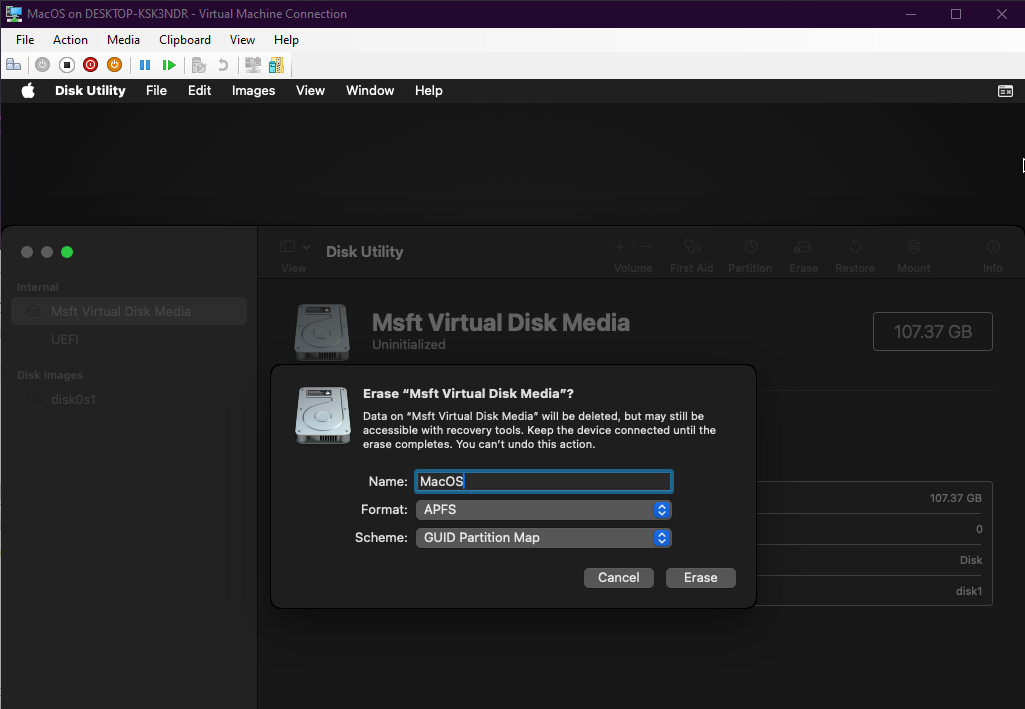Viewport: 1025px width, 709px height.
Task: Click the orange Save state icon
Action: [x=114, y=65]
